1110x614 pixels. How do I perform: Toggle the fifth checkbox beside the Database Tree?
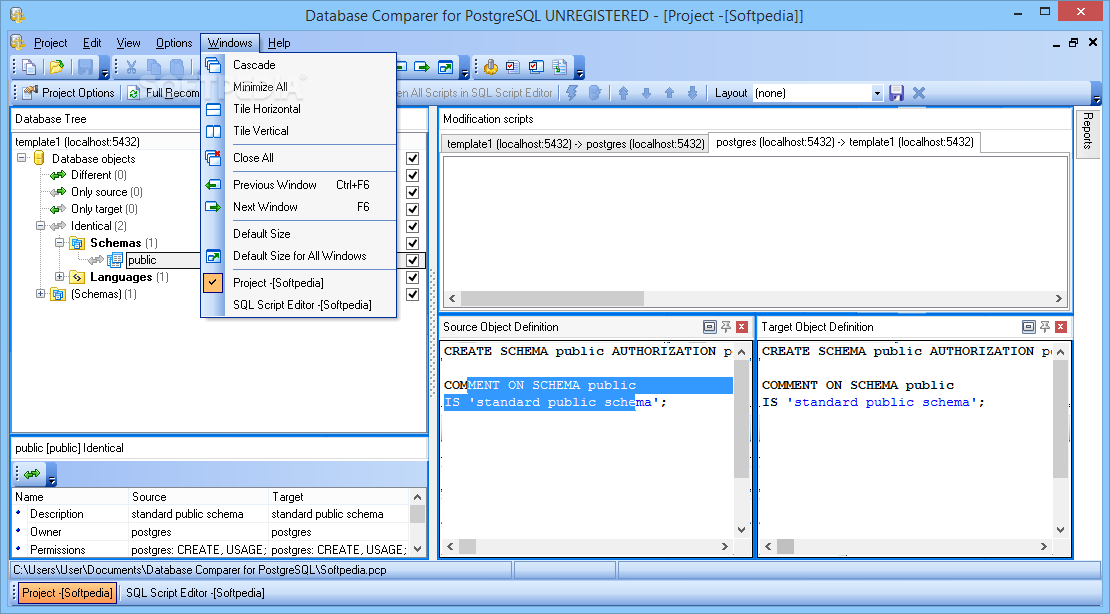point(413,226)
